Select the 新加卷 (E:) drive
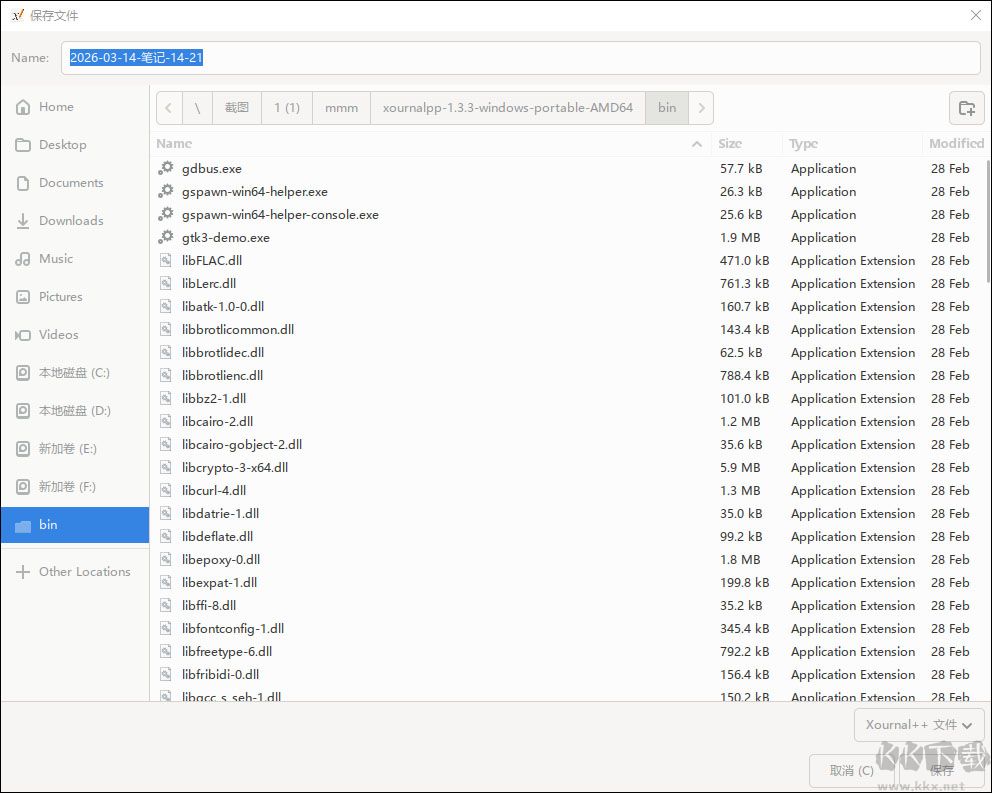 tap(75, 449)
